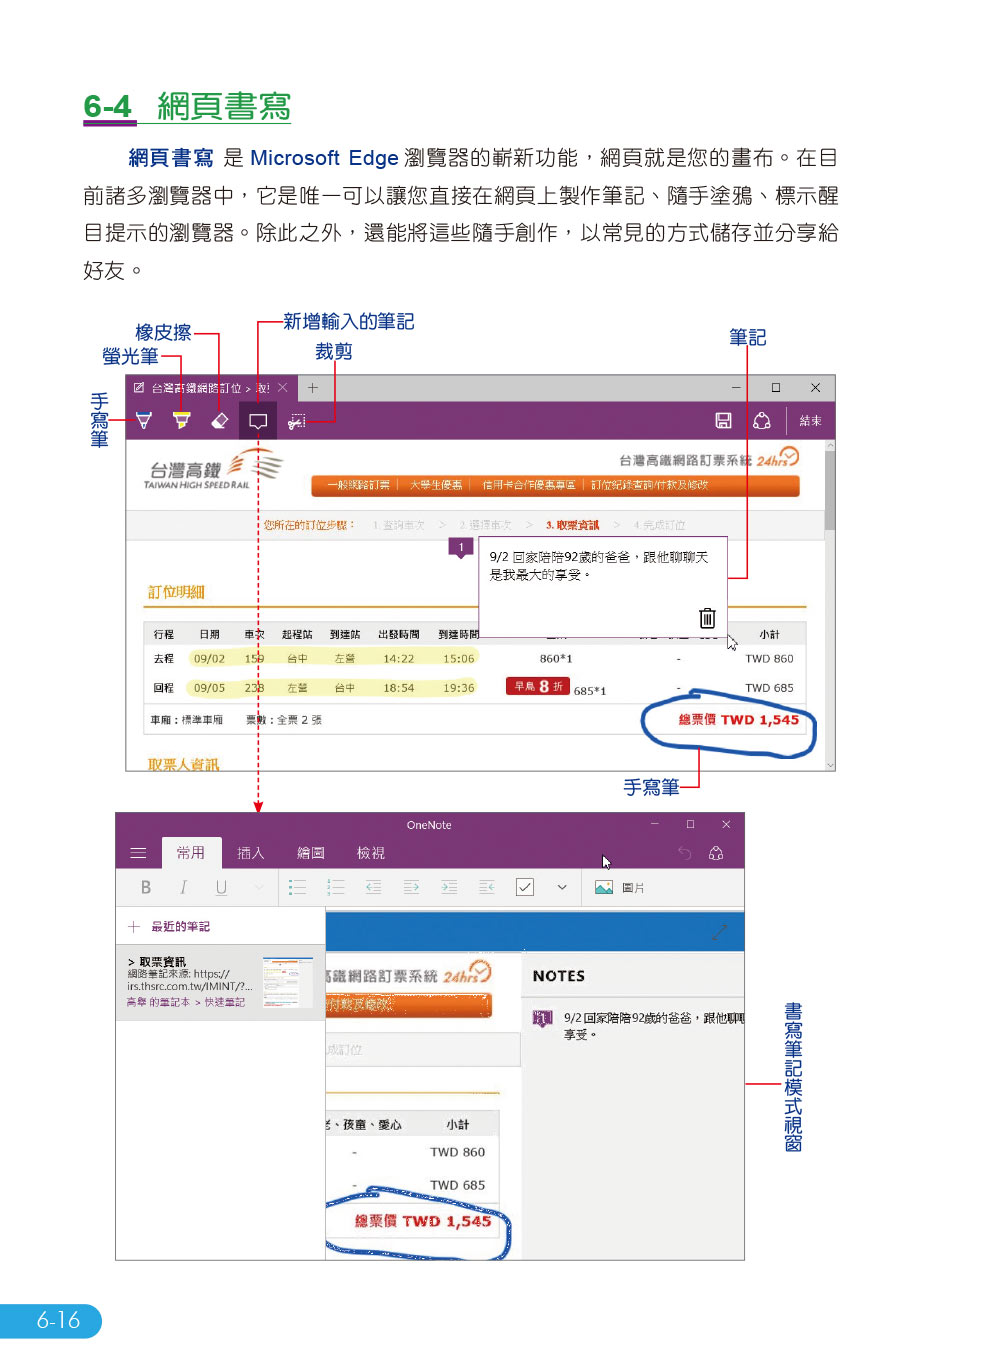Exit web note mode with 結束 button
Screen dimensions: 1000x1357
click(x=810, y=421)
